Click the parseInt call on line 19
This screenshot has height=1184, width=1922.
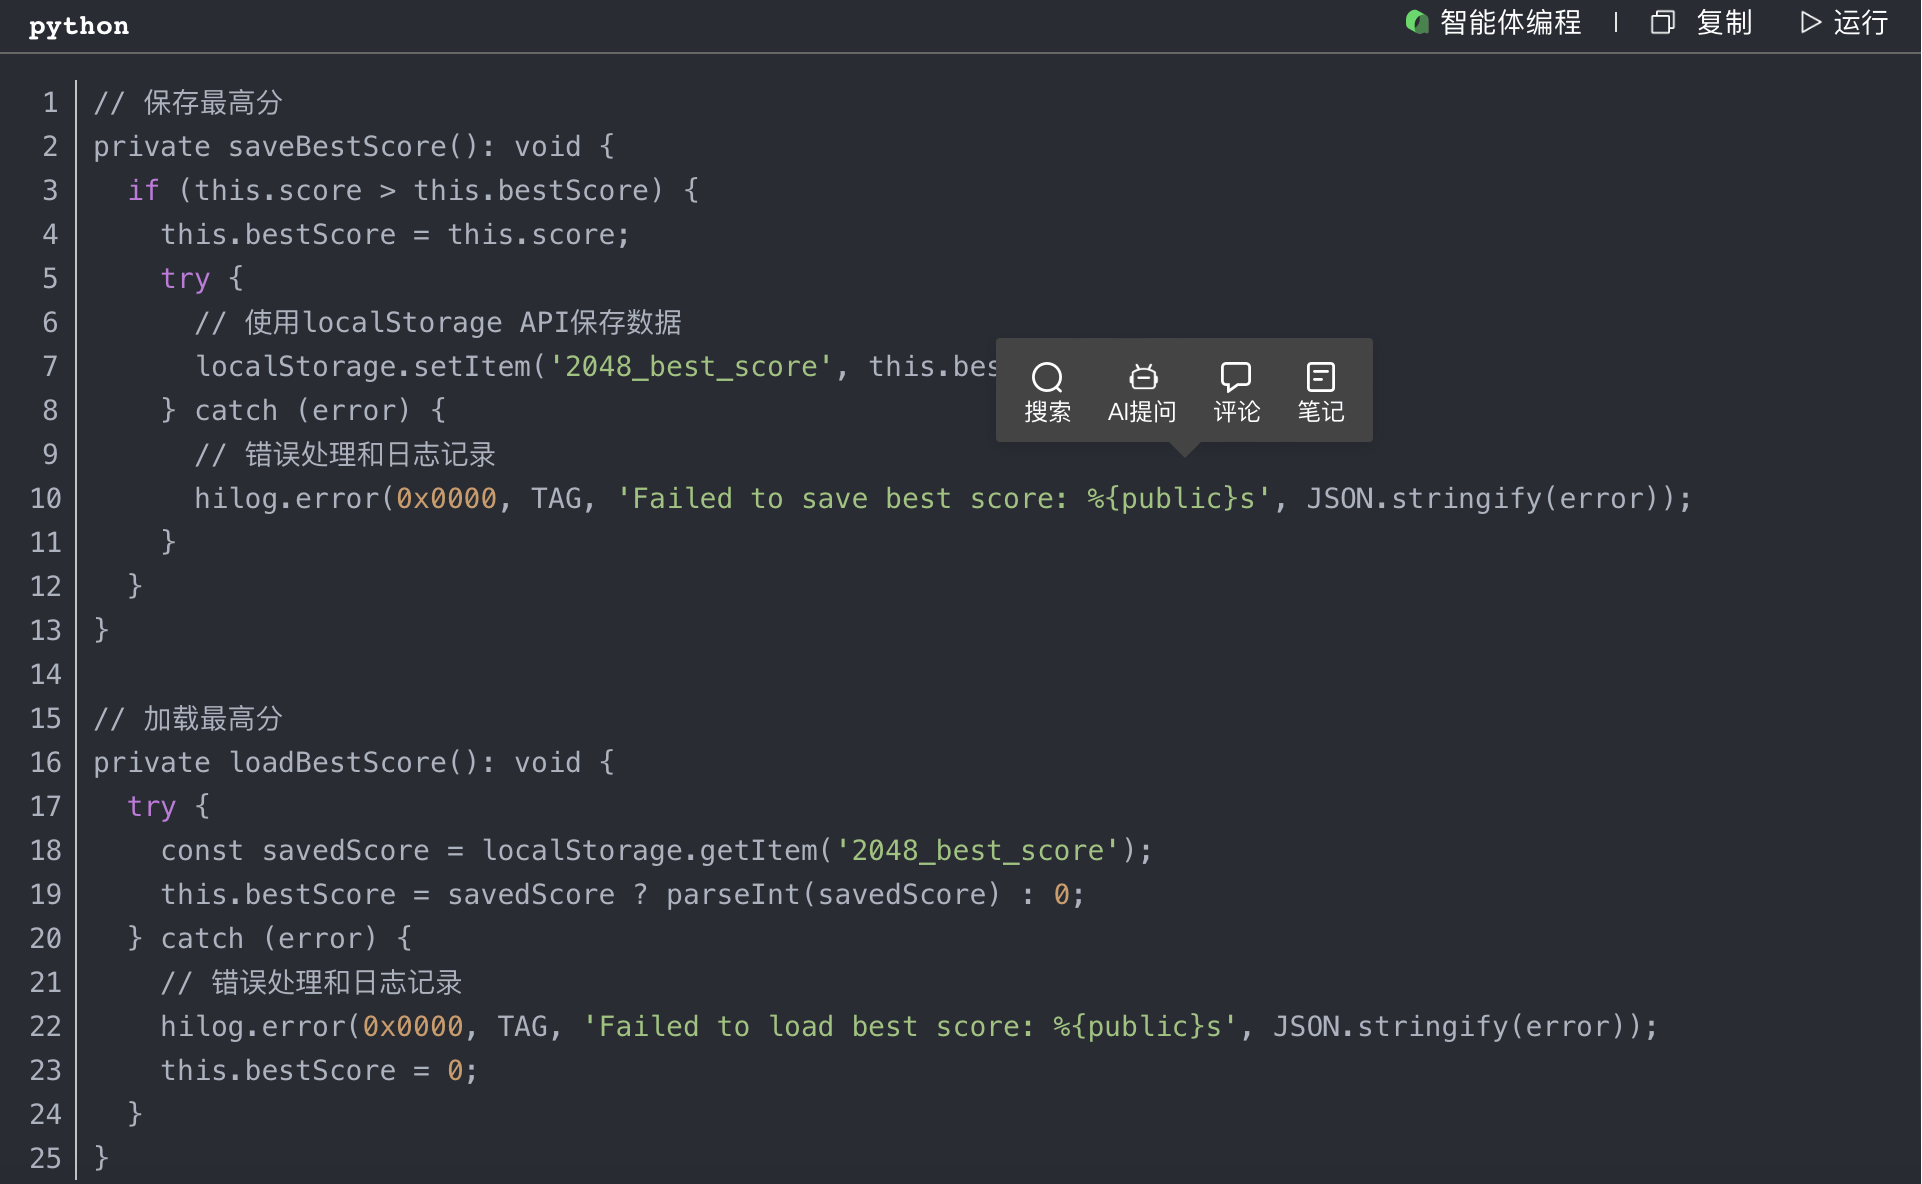click(733, 895)
